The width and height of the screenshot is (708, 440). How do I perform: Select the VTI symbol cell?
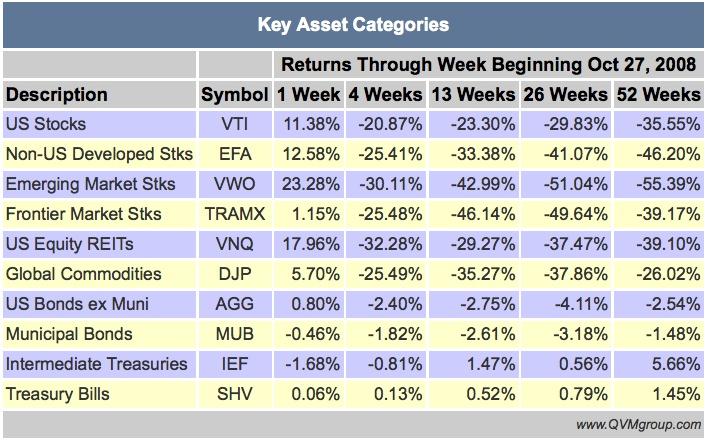click(235, 125)
